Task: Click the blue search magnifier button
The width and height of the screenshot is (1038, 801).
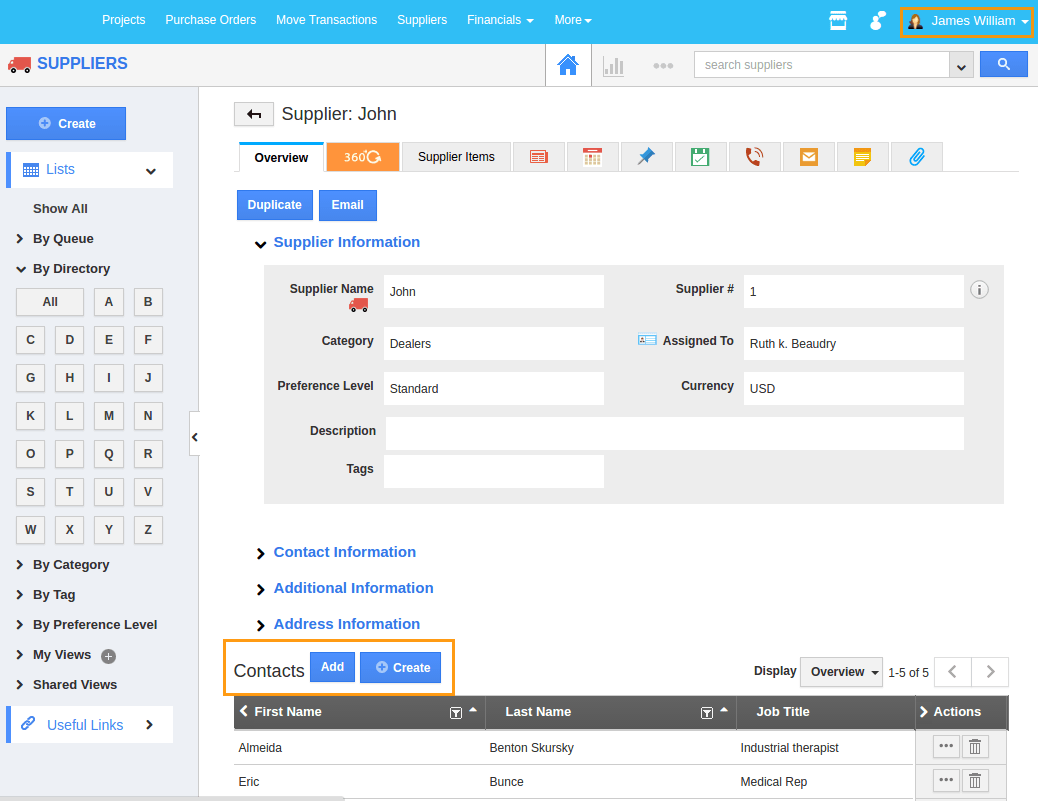Action: point(1004,64)
